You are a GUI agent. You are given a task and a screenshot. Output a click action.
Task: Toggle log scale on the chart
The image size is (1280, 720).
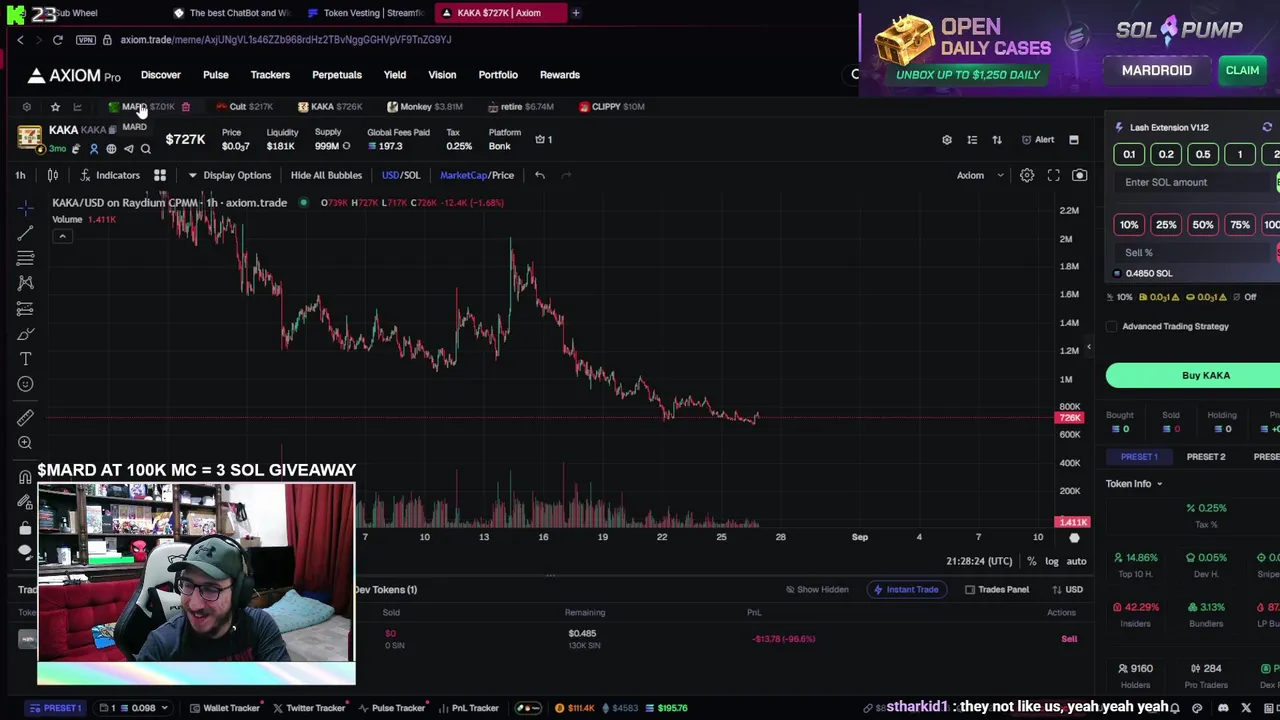coord(1052,561)
